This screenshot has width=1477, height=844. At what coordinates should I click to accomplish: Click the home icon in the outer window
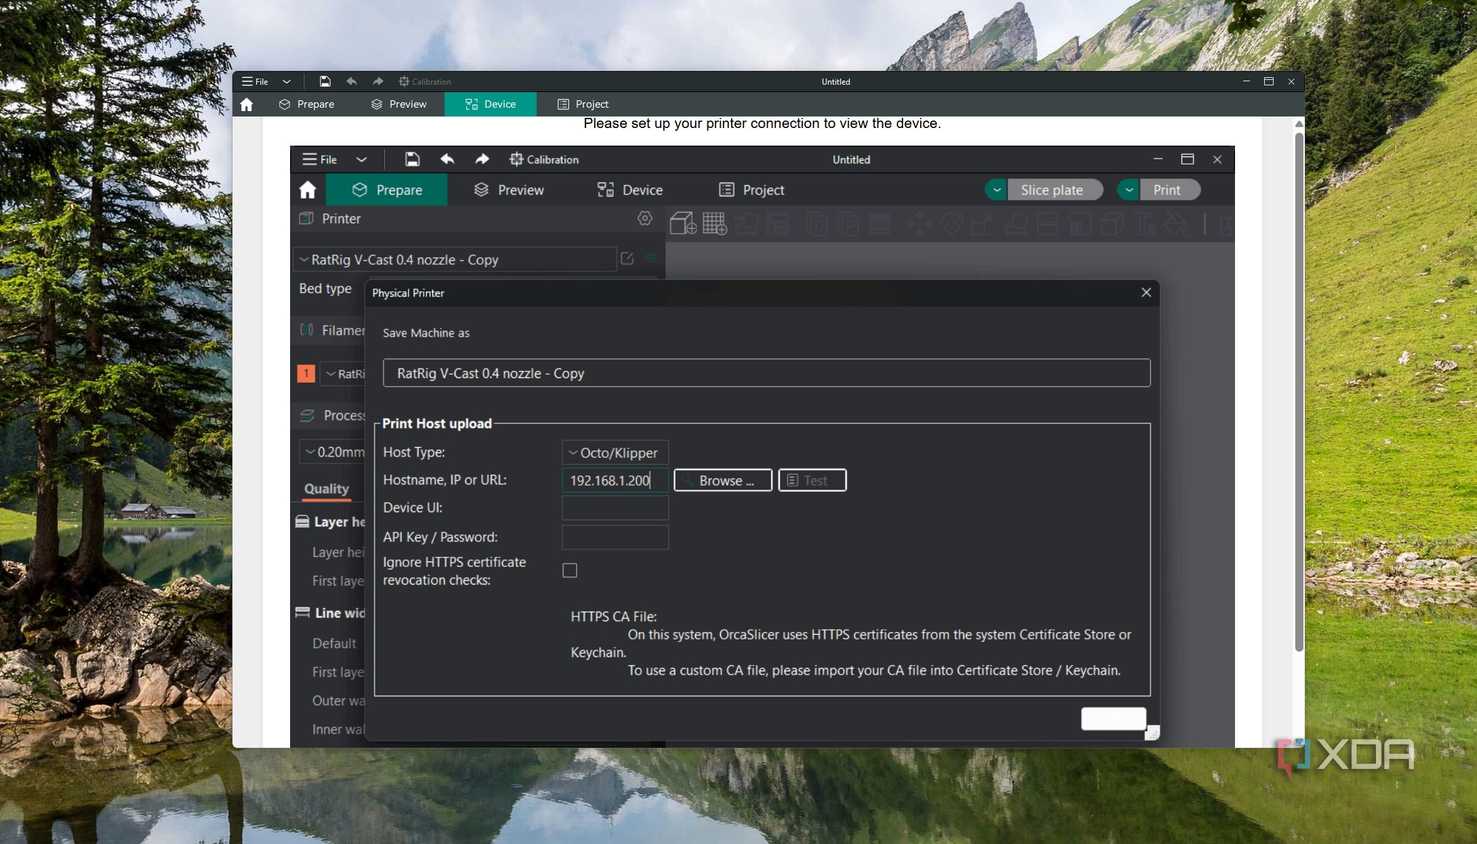click(x=247, y=104)
